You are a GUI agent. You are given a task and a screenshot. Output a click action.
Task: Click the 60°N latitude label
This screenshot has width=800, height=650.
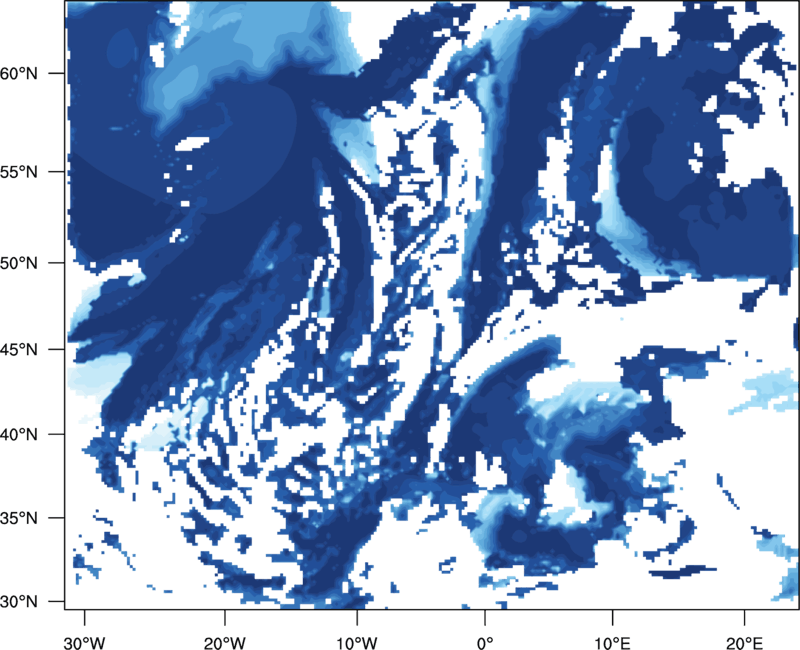[19, 73]
